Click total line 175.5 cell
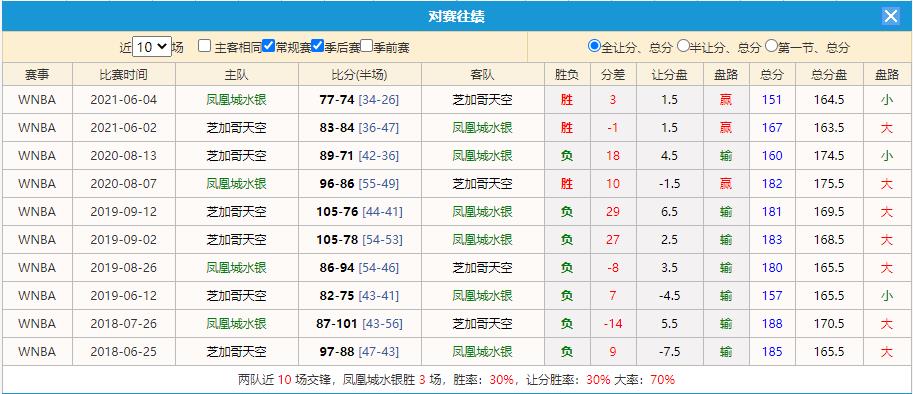This screenshot has height=394, width=913. (x=829, y=184)
